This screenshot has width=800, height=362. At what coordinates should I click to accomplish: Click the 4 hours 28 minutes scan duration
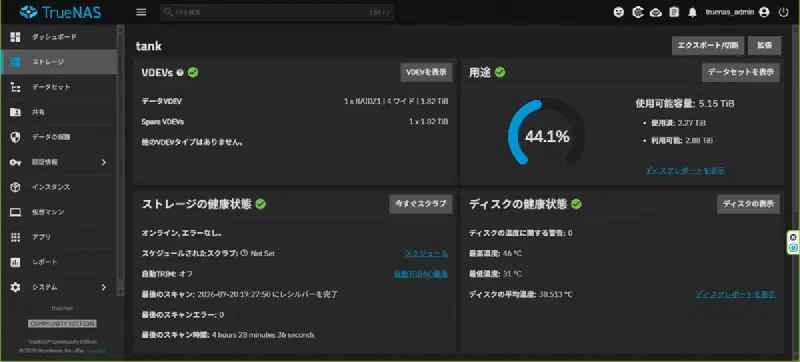click(x=263, y=335)
